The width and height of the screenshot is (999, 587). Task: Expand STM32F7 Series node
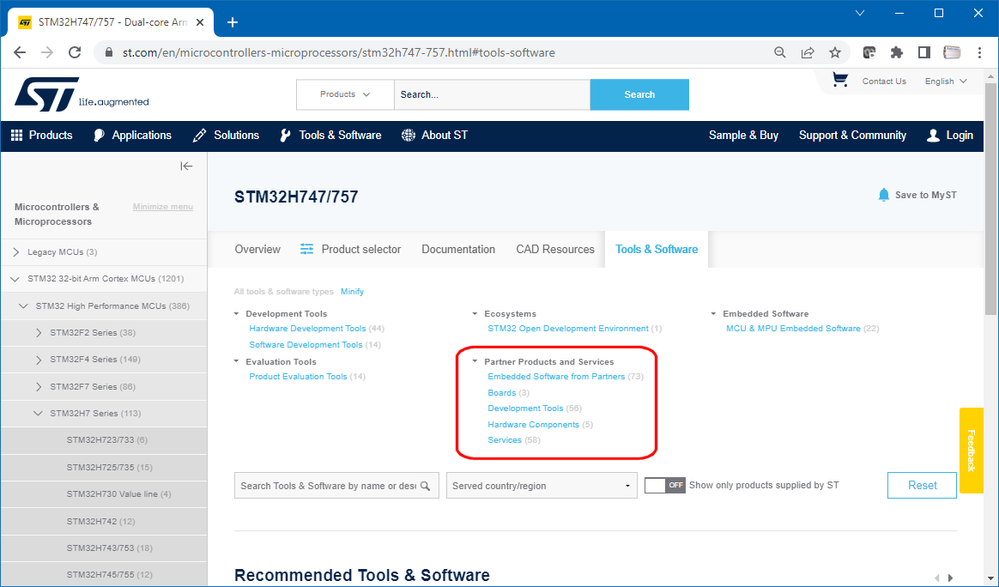(39, 387)
